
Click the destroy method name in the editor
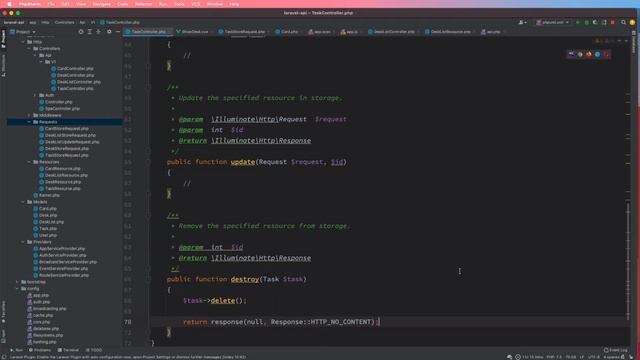245,280
